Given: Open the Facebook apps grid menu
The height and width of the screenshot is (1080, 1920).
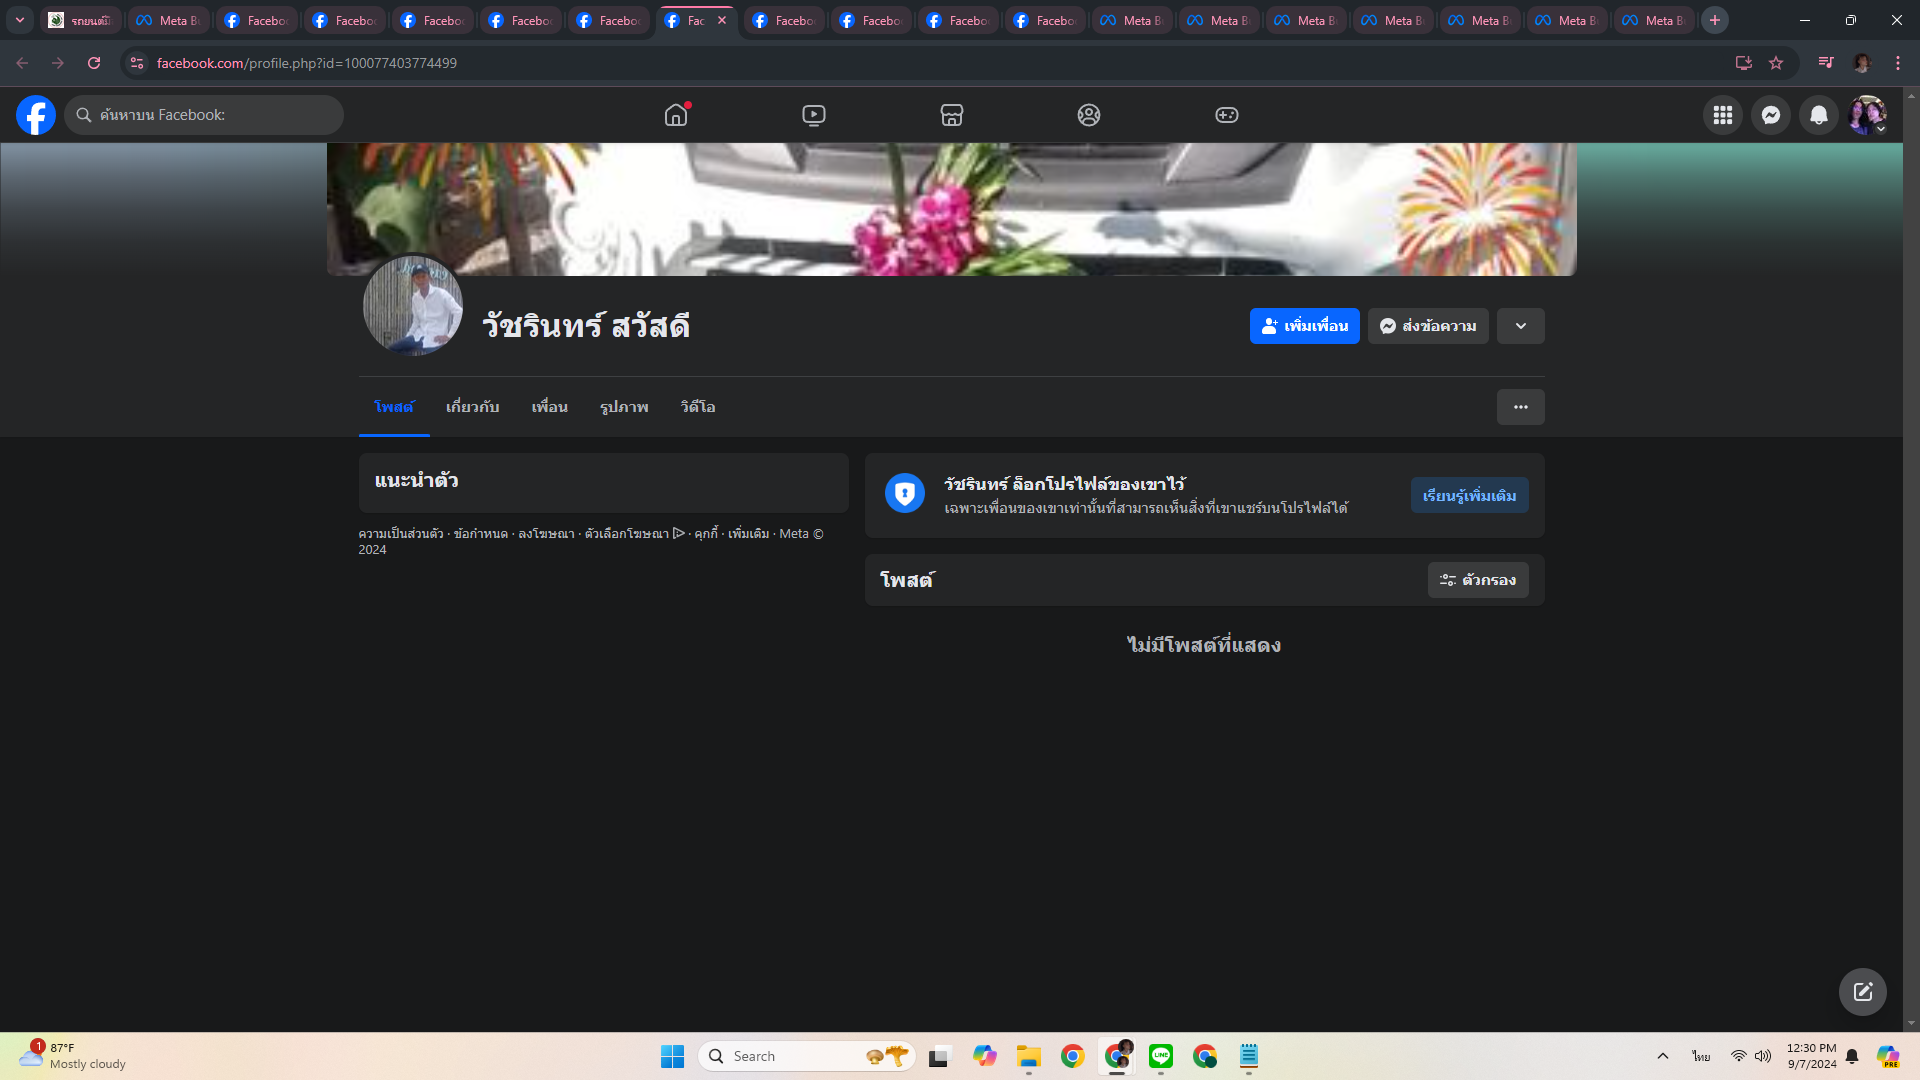Looking at the screenshot, I should point(1722,115).
